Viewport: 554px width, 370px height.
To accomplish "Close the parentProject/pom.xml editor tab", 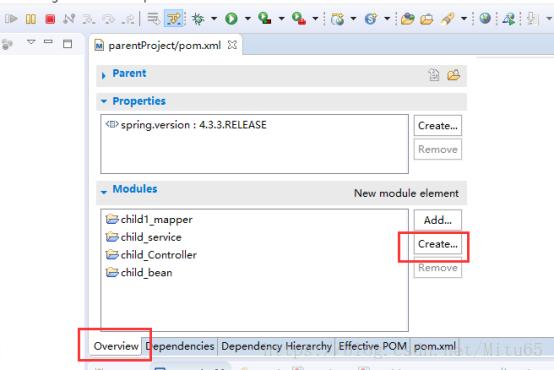I will pos(232,45).
